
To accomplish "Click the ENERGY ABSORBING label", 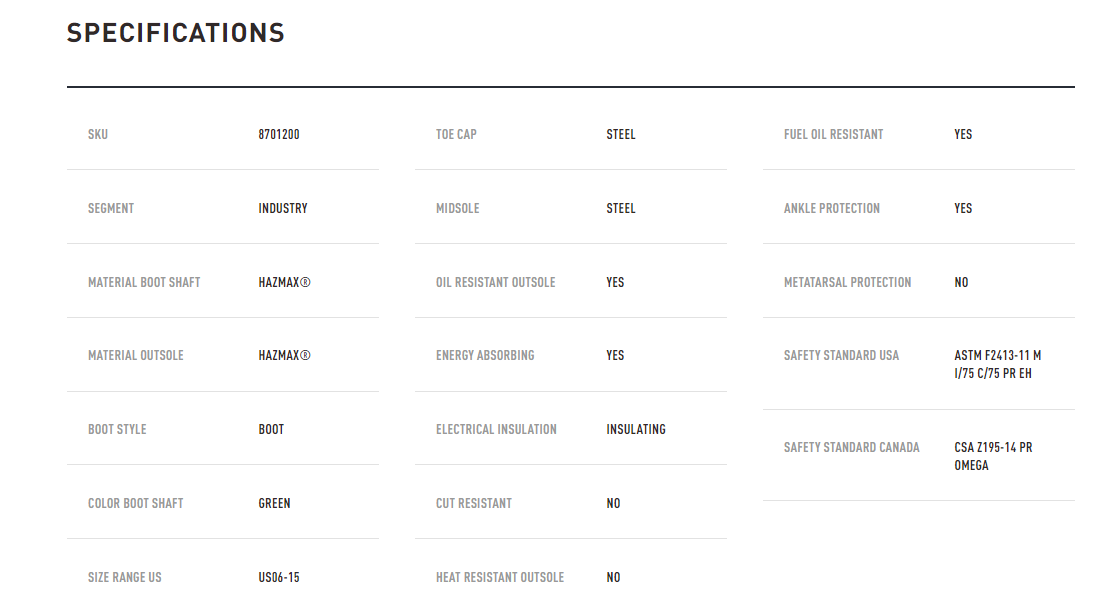I will (x=485, y=356).
